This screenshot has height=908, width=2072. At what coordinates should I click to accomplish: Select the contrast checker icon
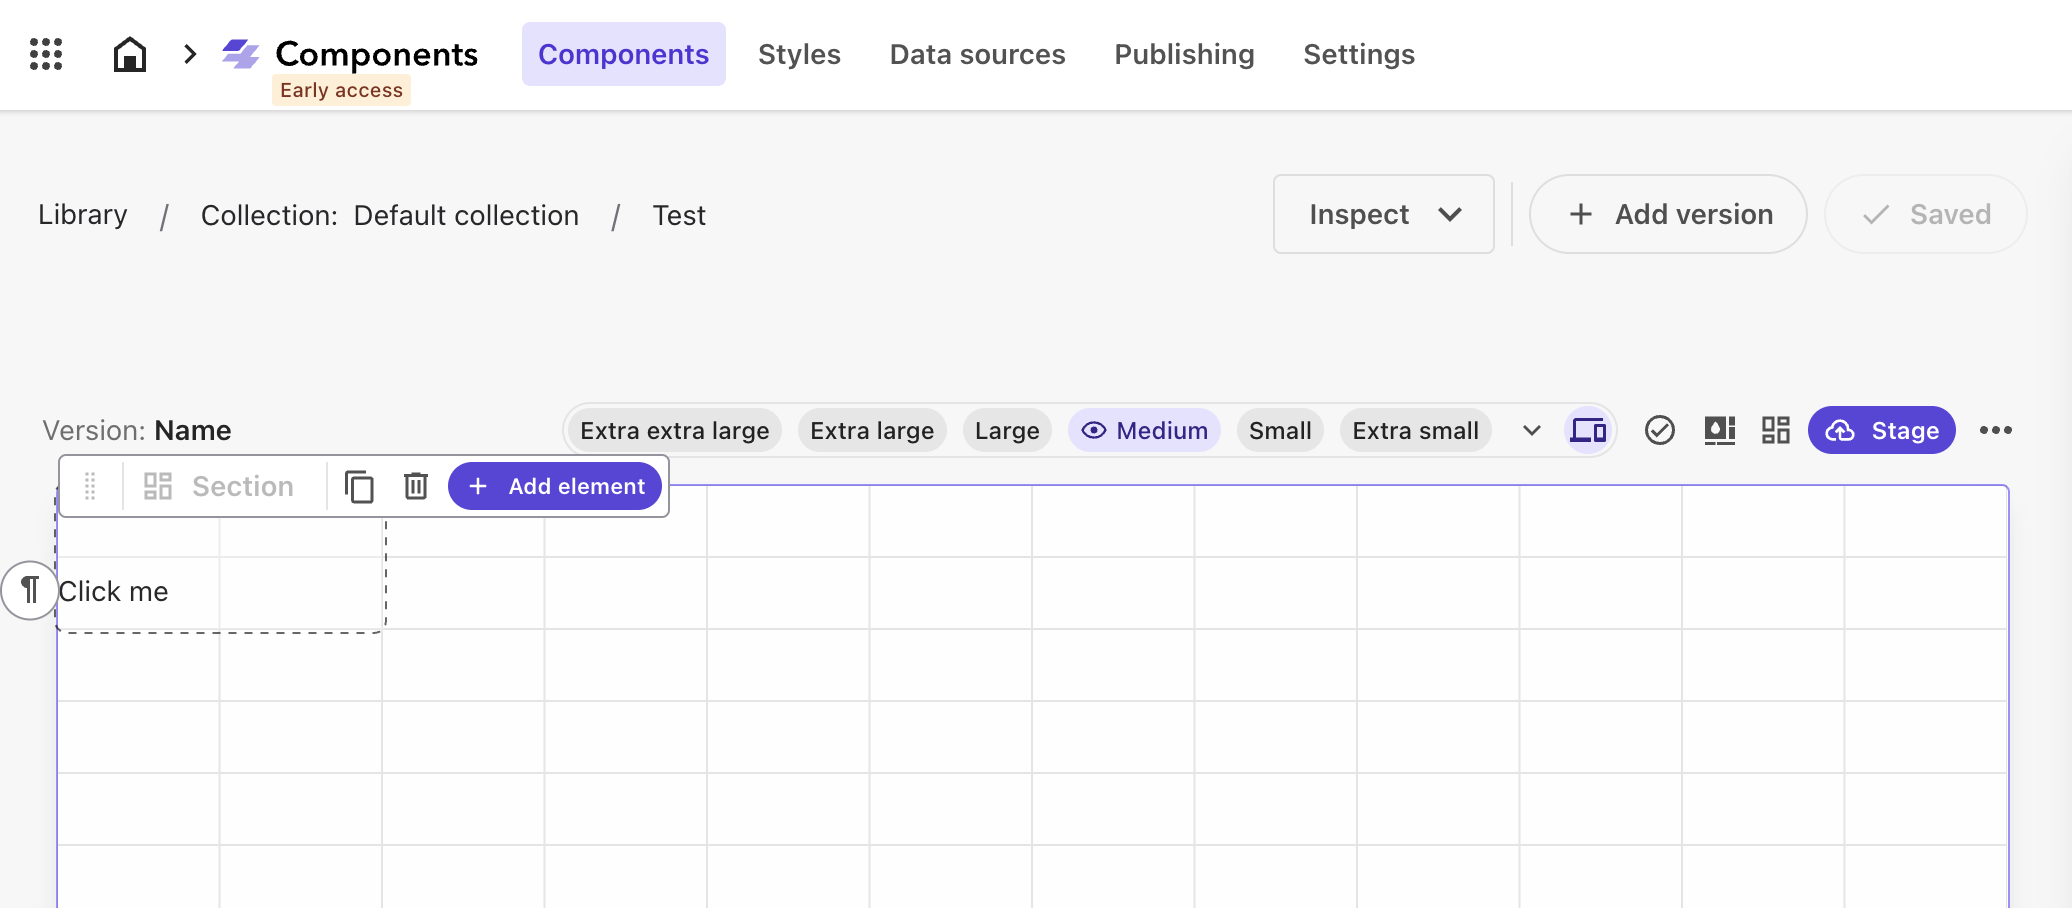(1719, 430)
